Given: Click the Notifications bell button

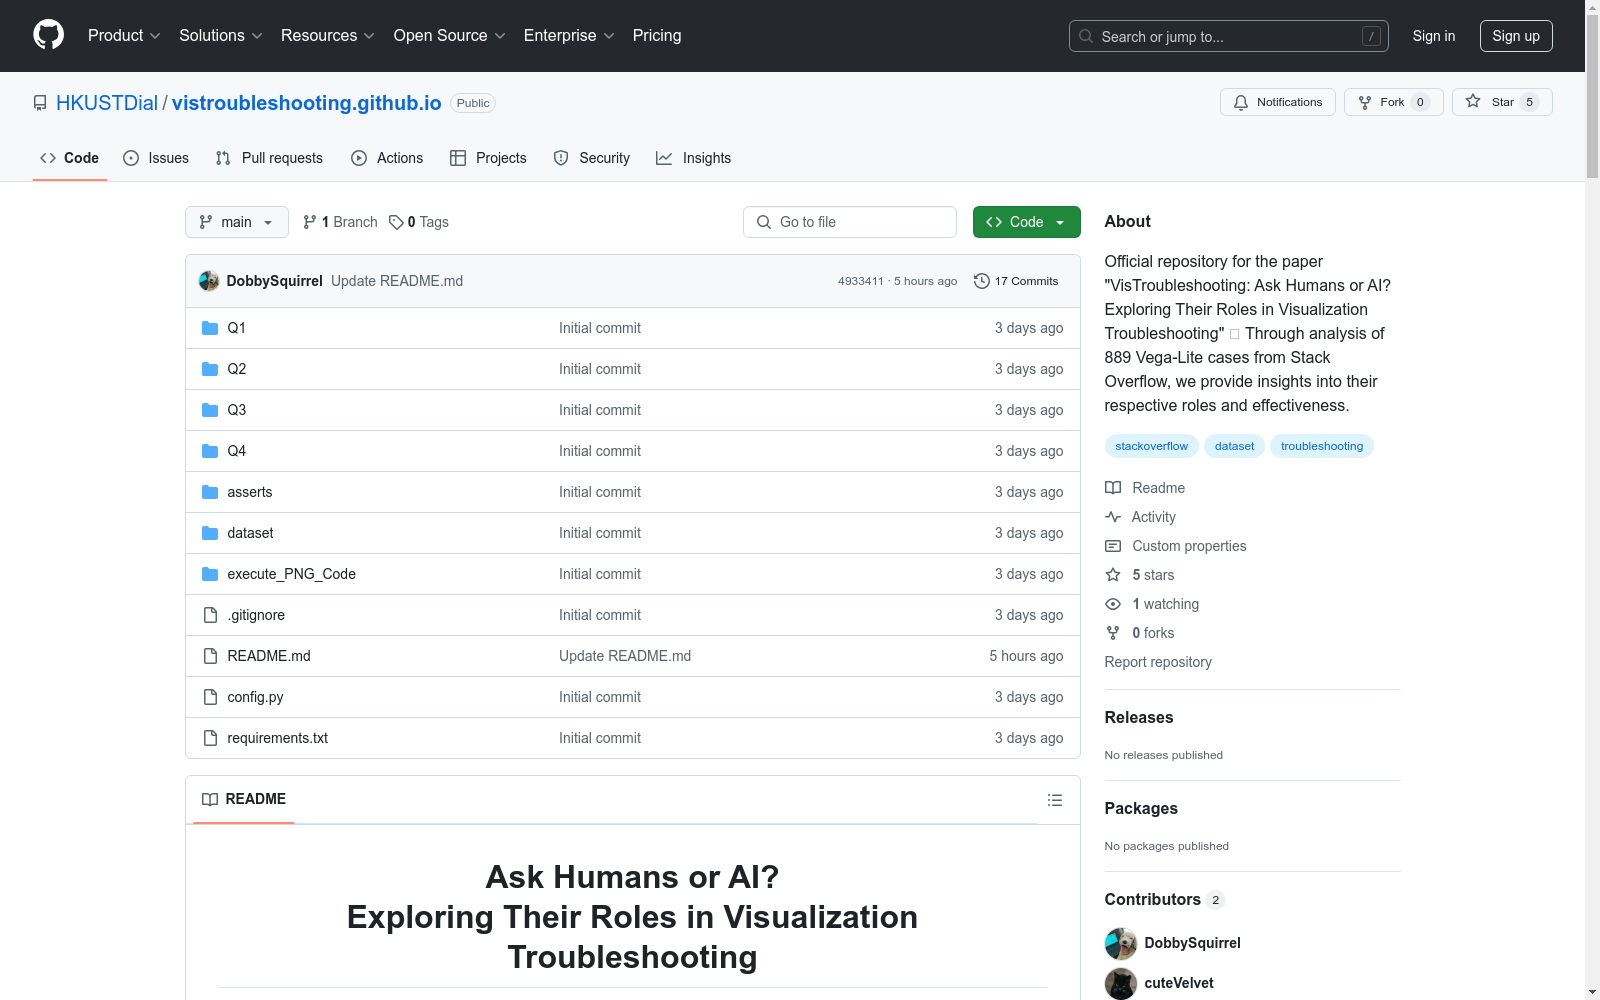Looking at the screenshot, I should pos(1277,102).
